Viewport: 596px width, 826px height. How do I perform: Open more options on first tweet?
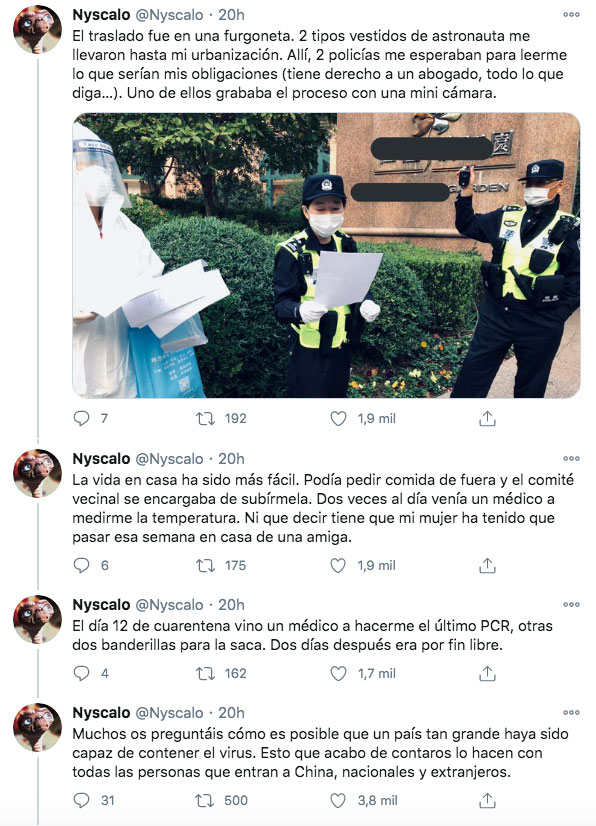pyautogui.click(x=571, y=15)
